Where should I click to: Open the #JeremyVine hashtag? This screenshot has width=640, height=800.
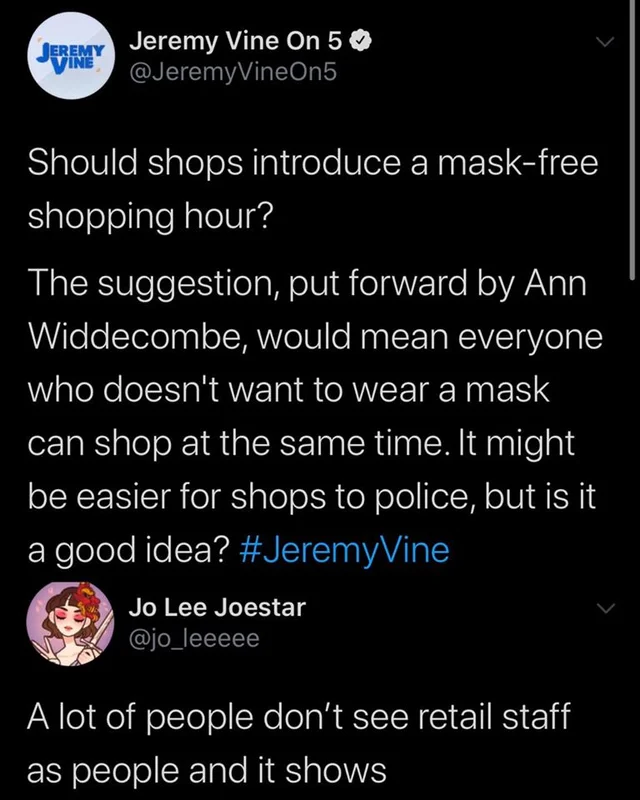[x=346, y=552]
